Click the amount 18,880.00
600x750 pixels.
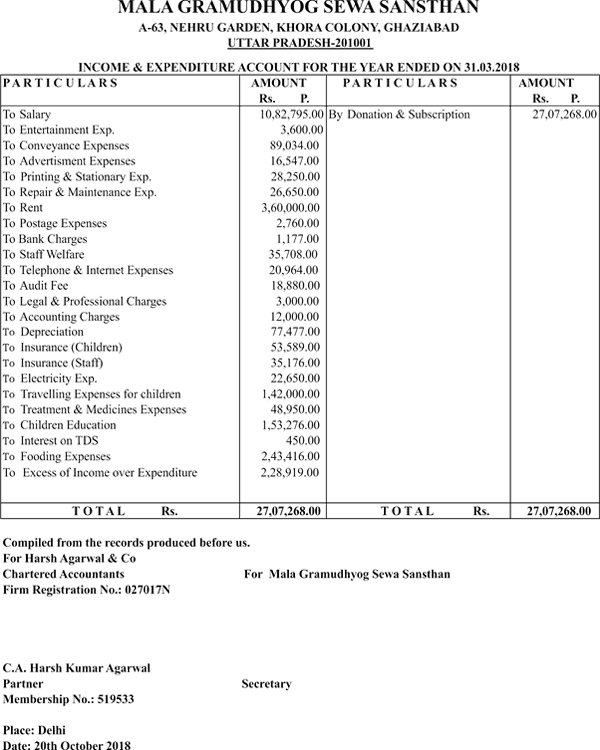tap(296, 286)
